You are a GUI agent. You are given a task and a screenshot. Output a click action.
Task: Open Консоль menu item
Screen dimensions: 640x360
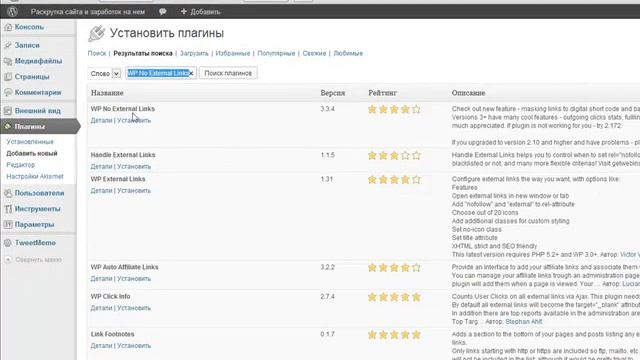click(x=29, y=27)
